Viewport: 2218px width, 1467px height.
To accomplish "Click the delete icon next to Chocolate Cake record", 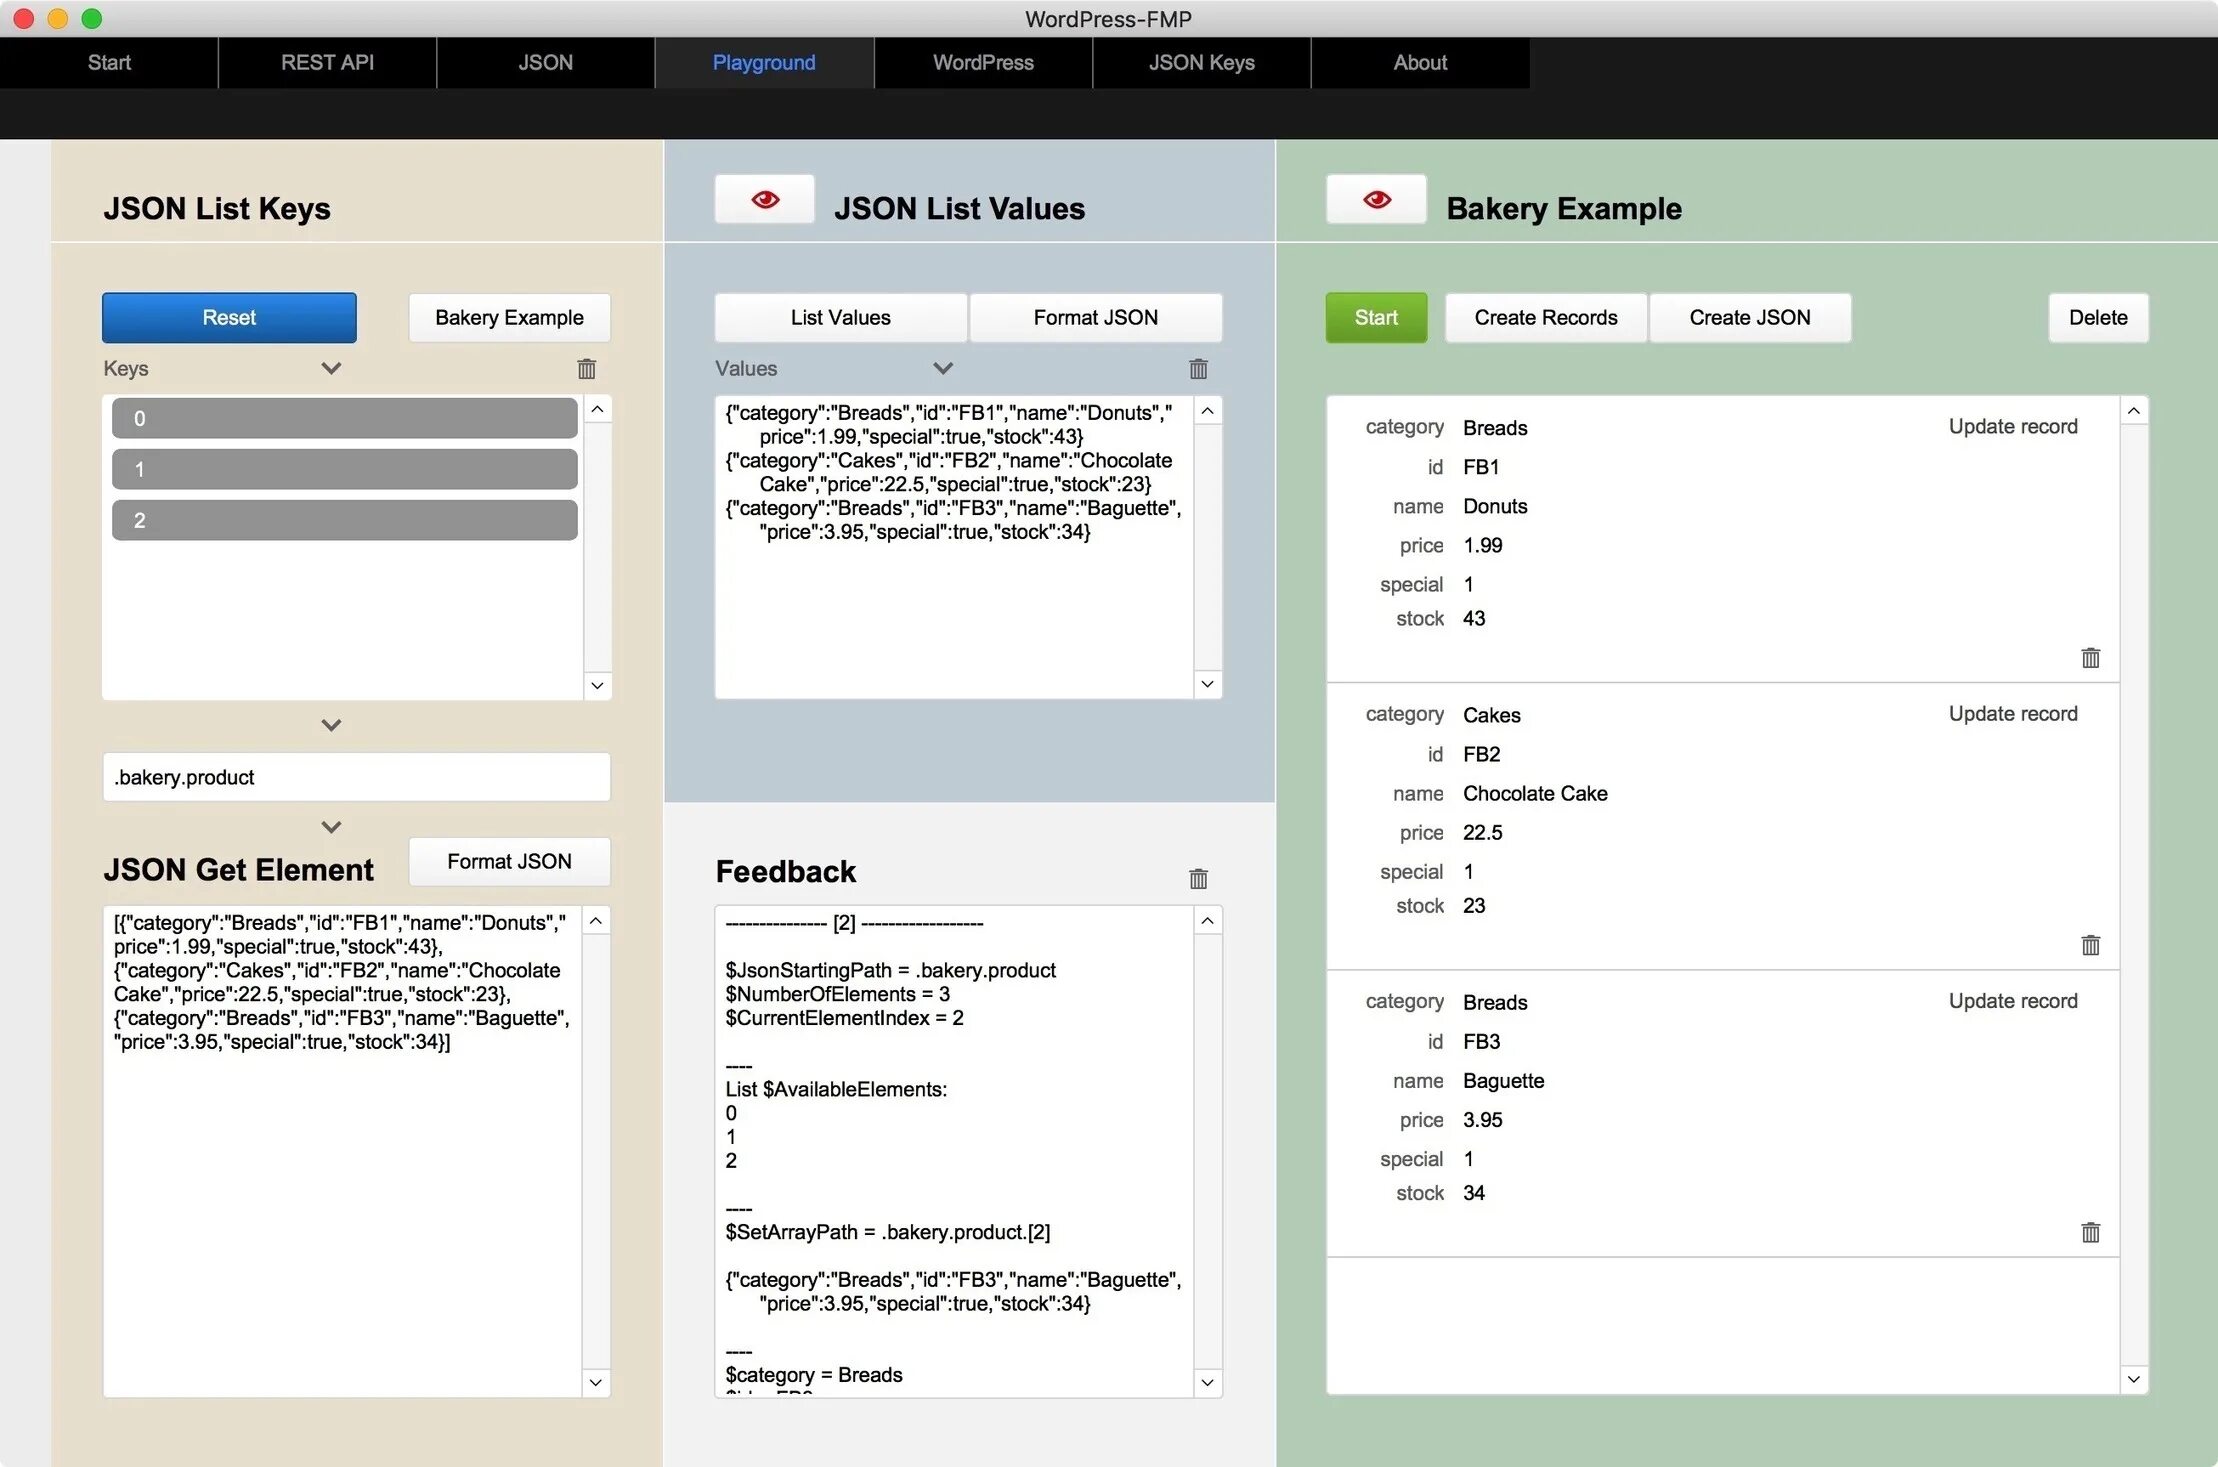I will coord(2090,945).
